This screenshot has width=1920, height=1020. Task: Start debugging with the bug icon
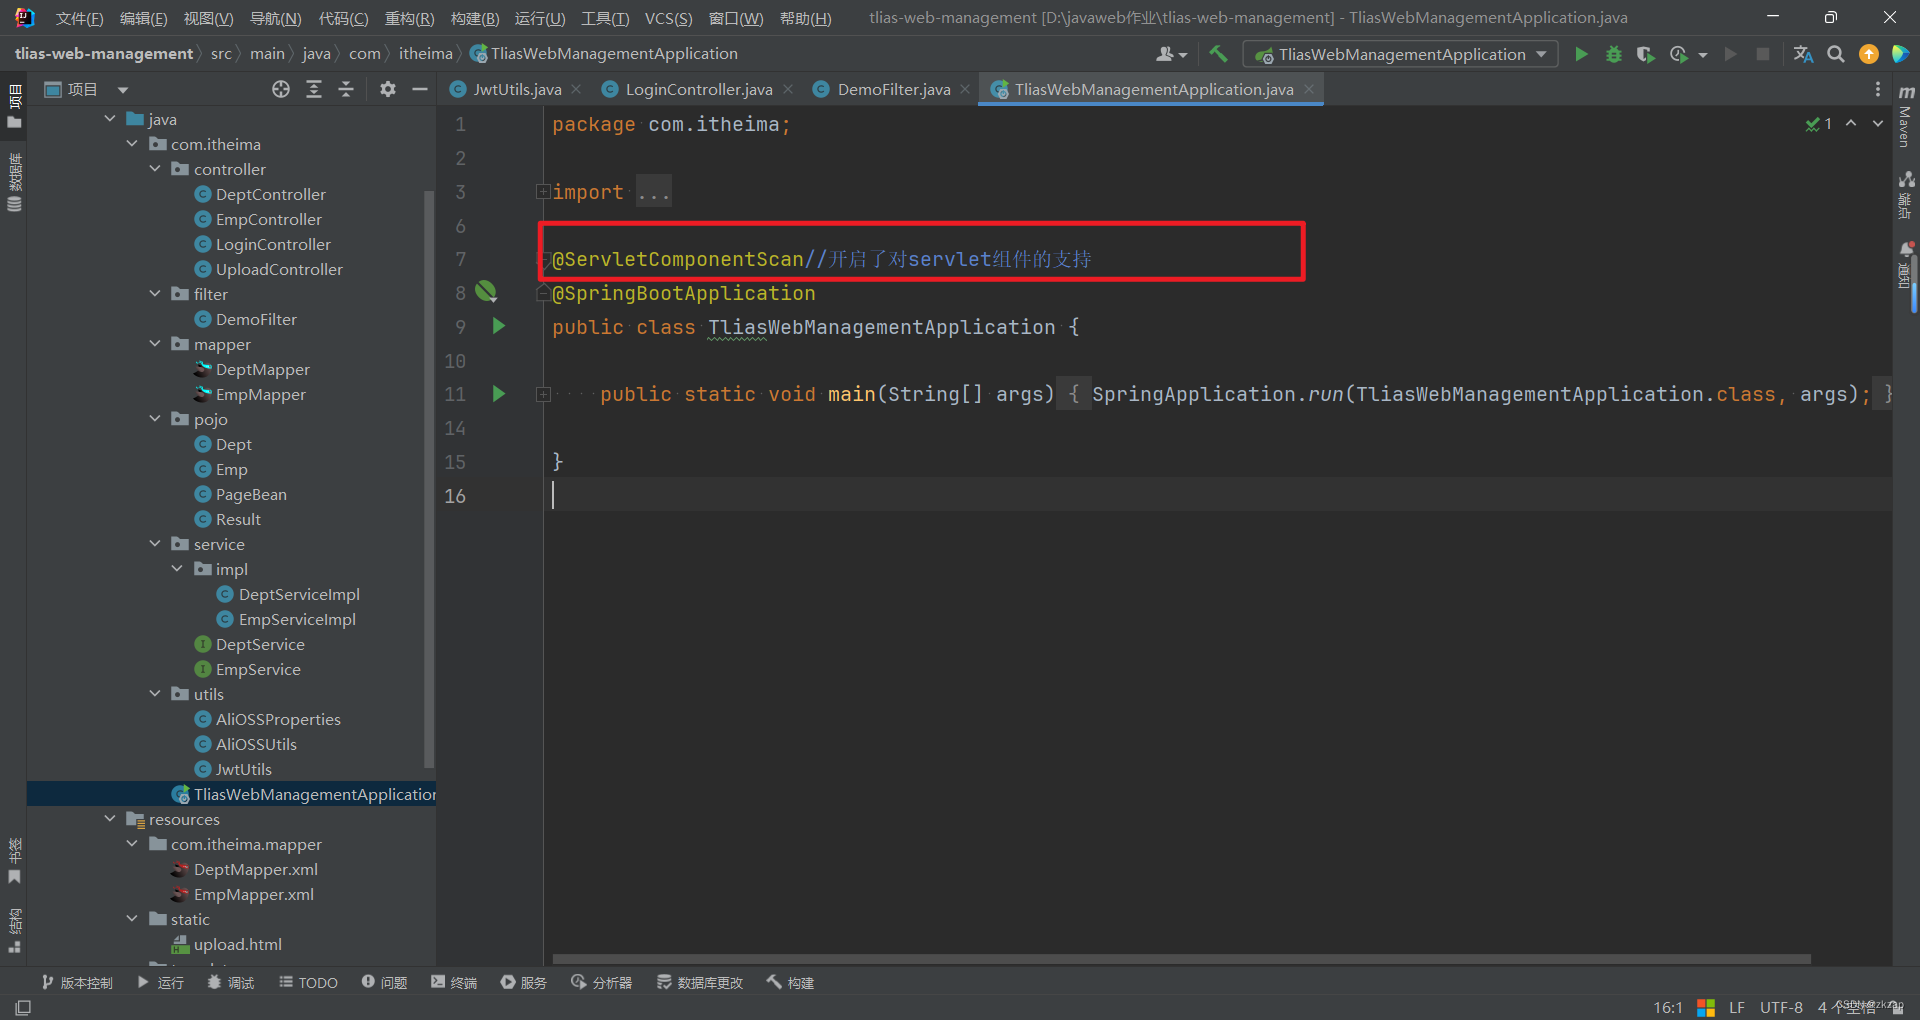tap(1613, 54)
